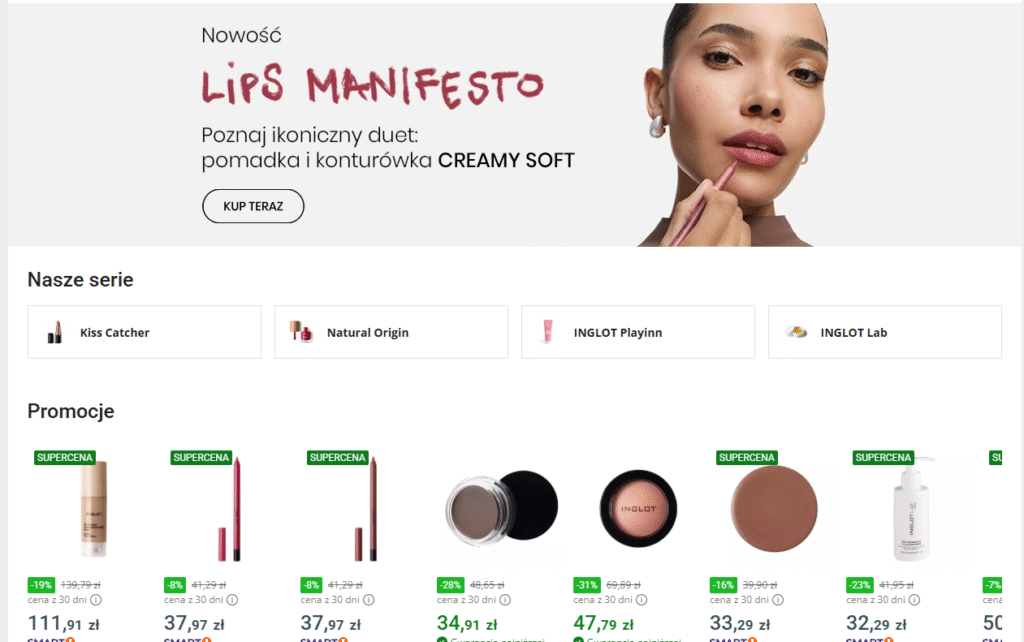
Task: Open the INGLOT blush compact product
Action: point(638,508)
